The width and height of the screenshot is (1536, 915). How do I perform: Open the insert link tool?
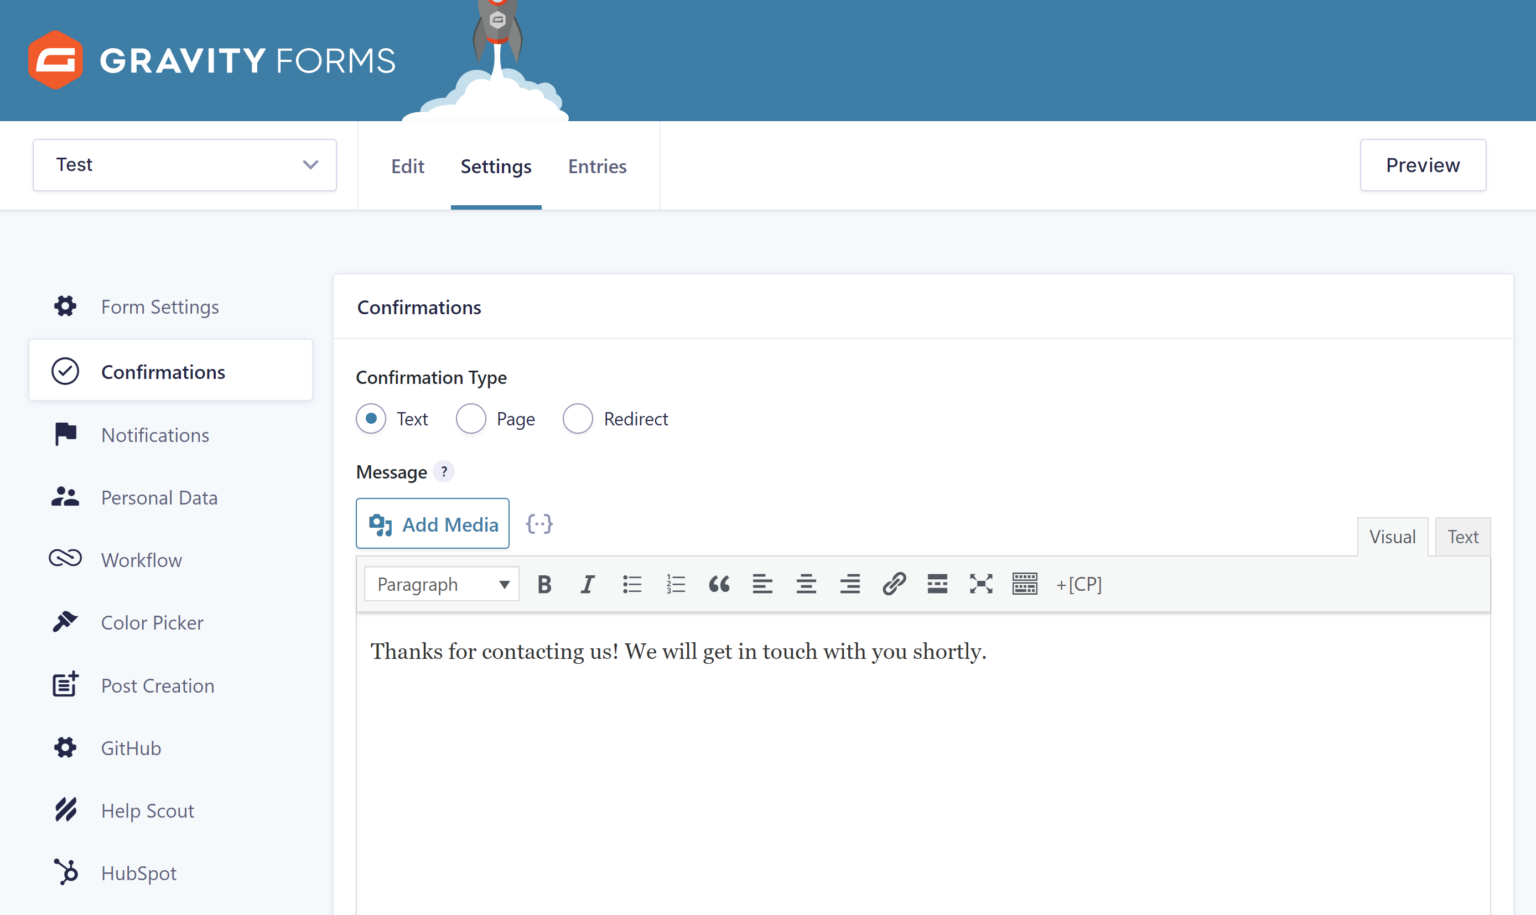893,583
